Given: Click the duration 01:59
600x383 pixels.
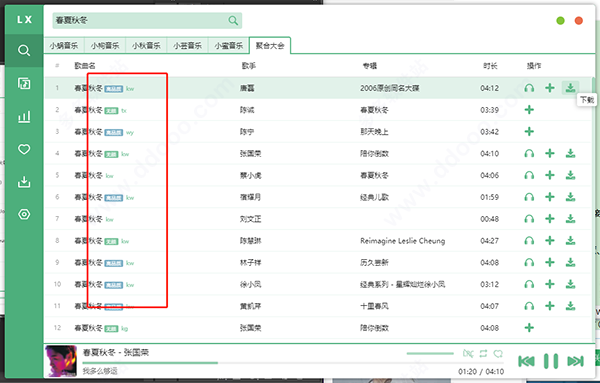Looking at the screenshot, I should tap(489, 197).
